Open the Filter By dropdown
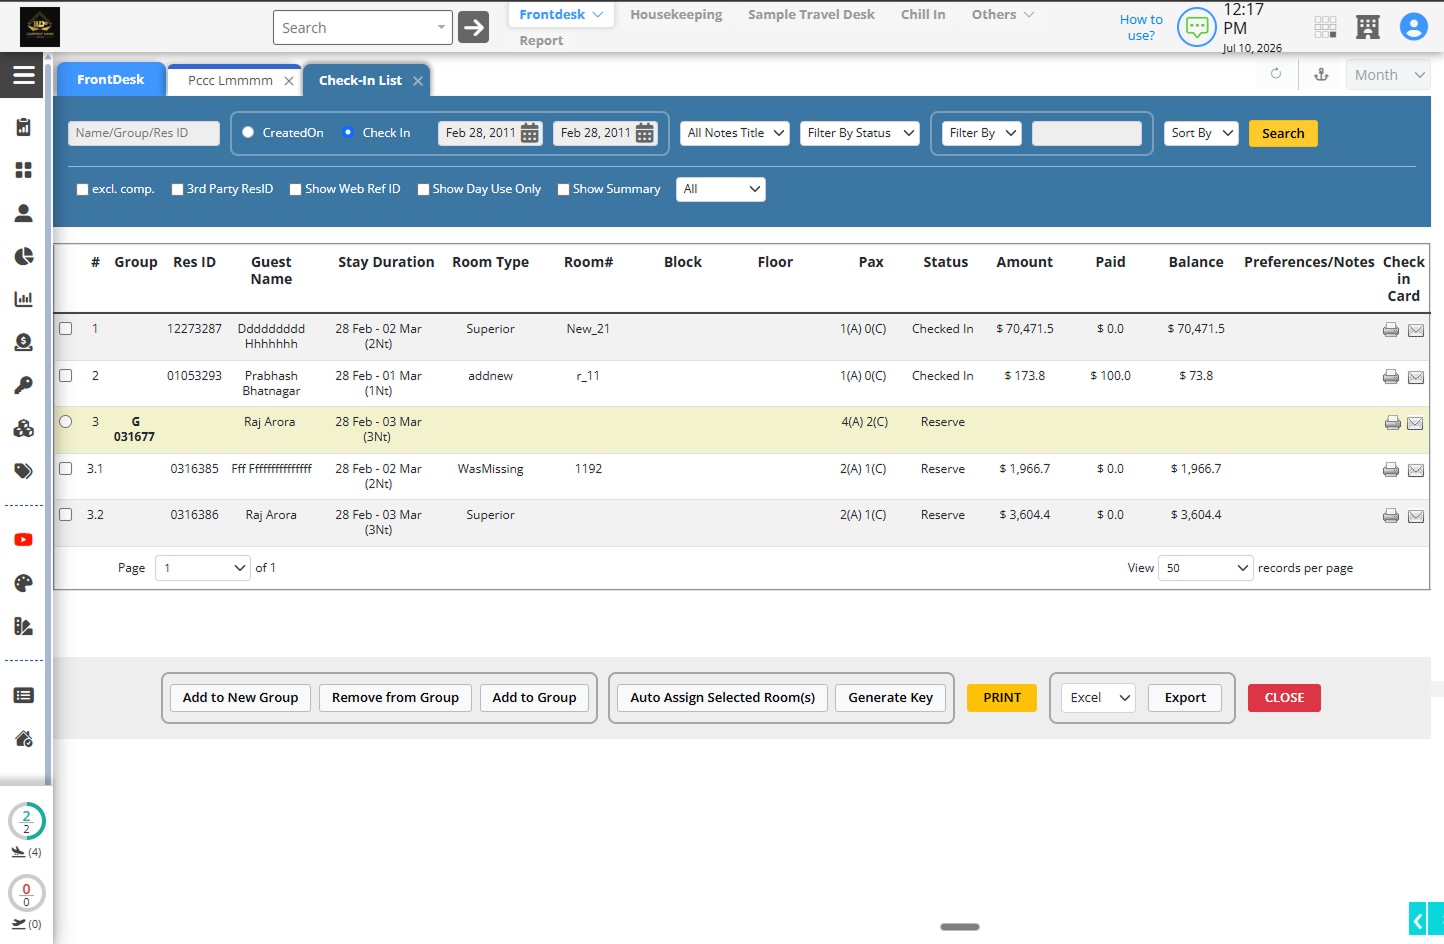This screenshot has height=944, width=1444. 982,133
